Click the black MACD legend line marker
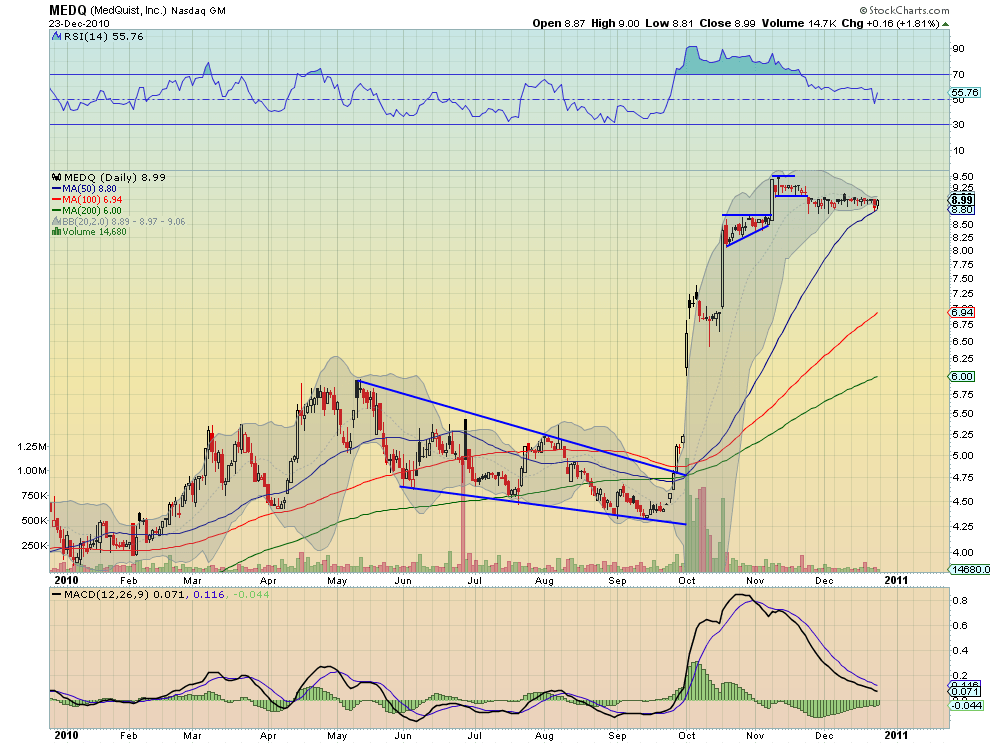The width and height of the screenshot is (990, 744). click(x=56, y=595)
